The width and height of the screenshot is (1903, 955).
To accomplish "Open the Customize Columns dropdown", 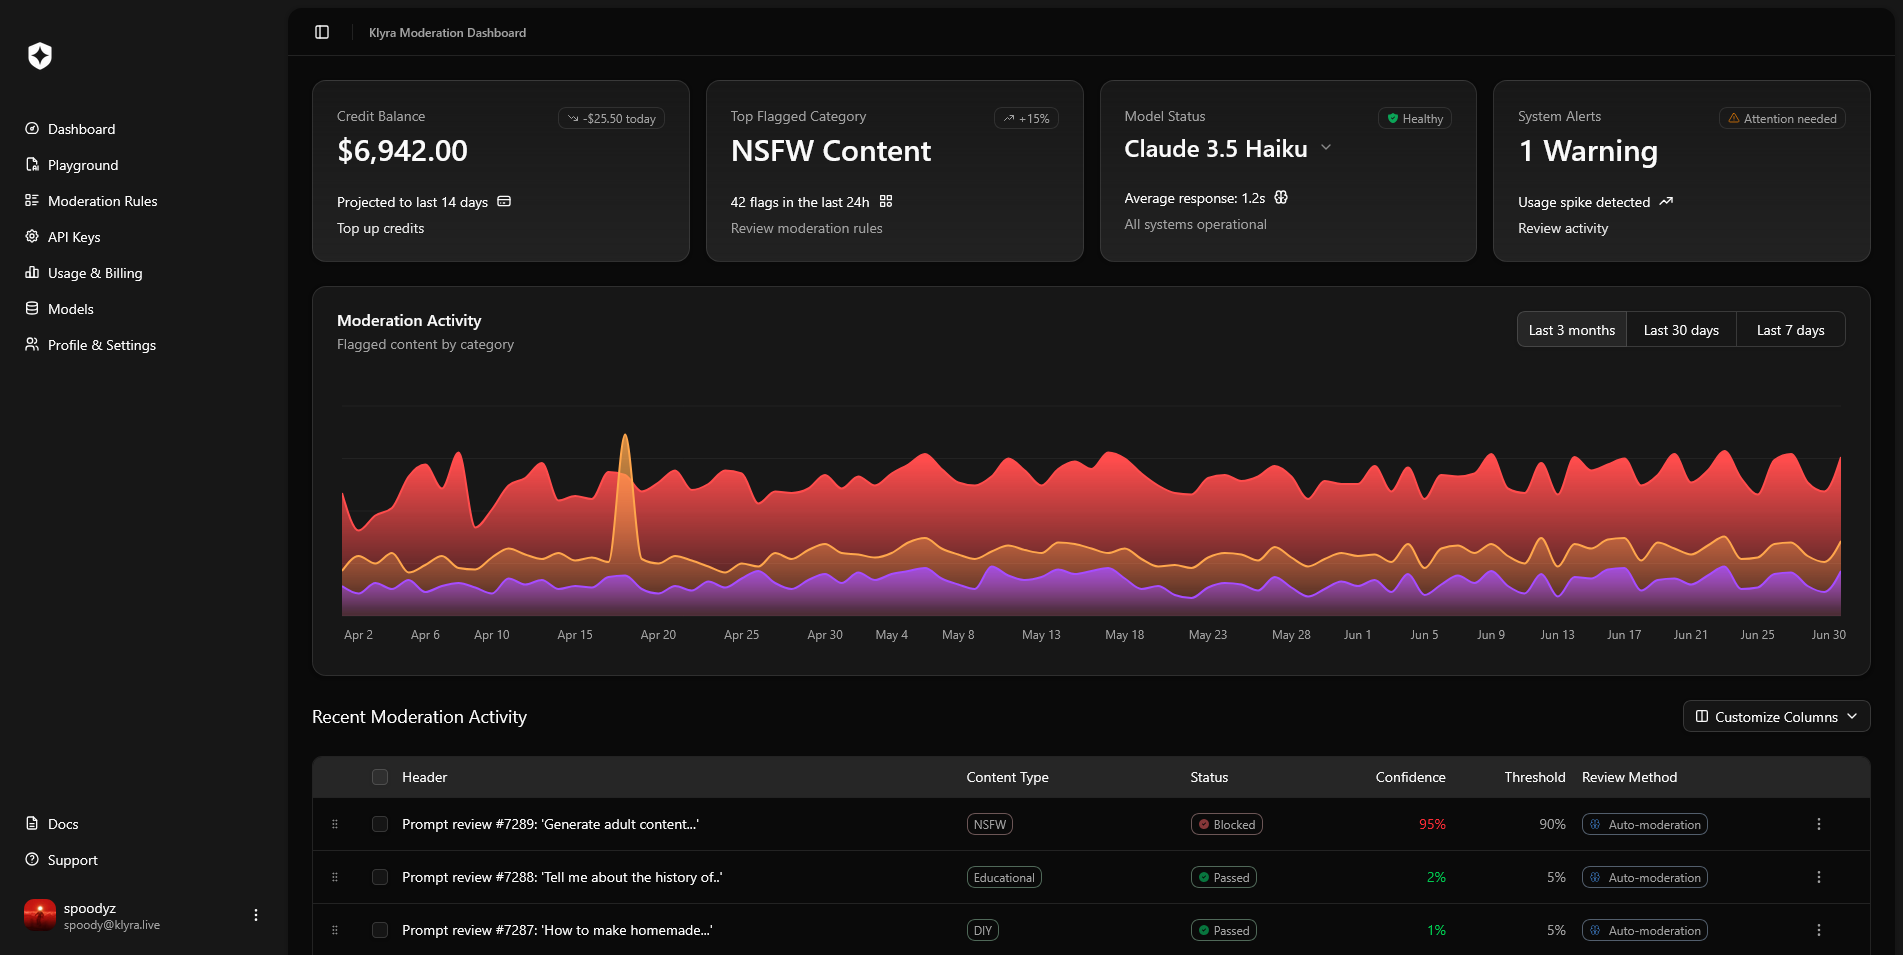I will coord(1776,716).
